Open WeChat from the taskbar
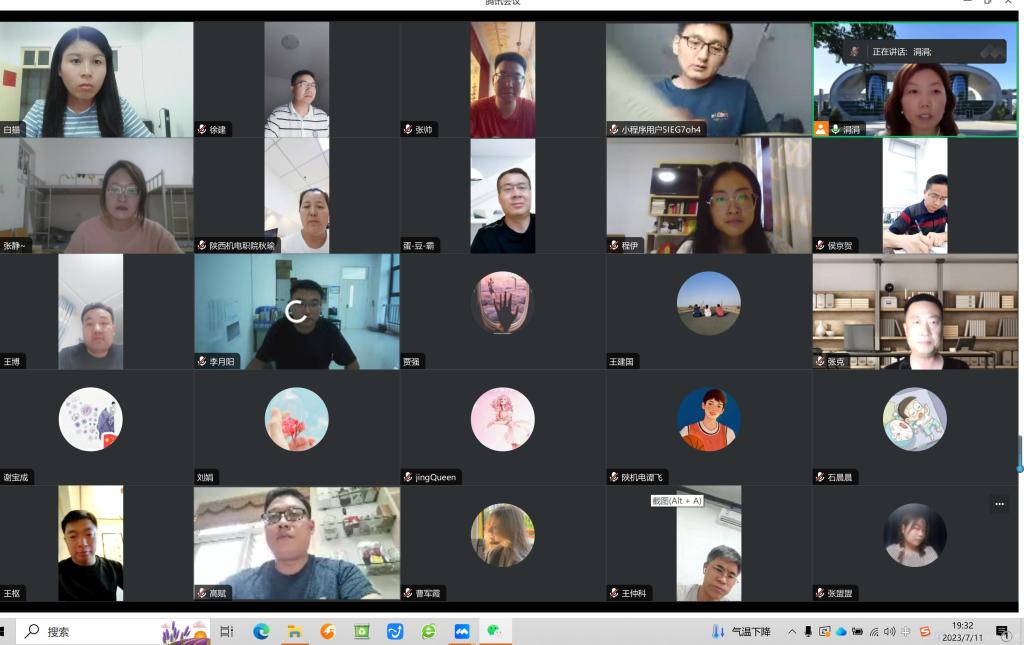This screenshot has width=1024, height=645. pos(494,632)
